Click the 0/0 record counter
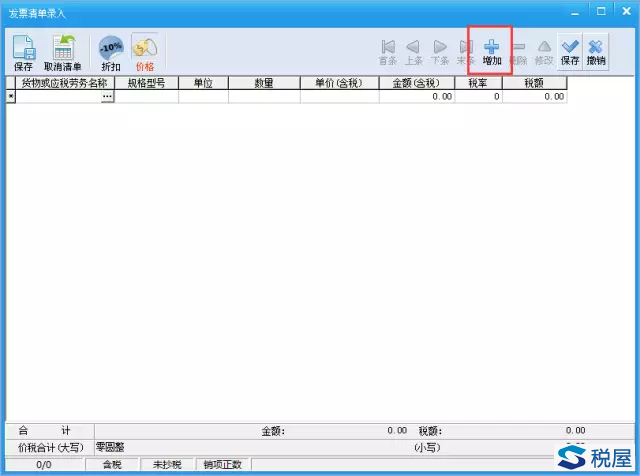 coord(44,465)
